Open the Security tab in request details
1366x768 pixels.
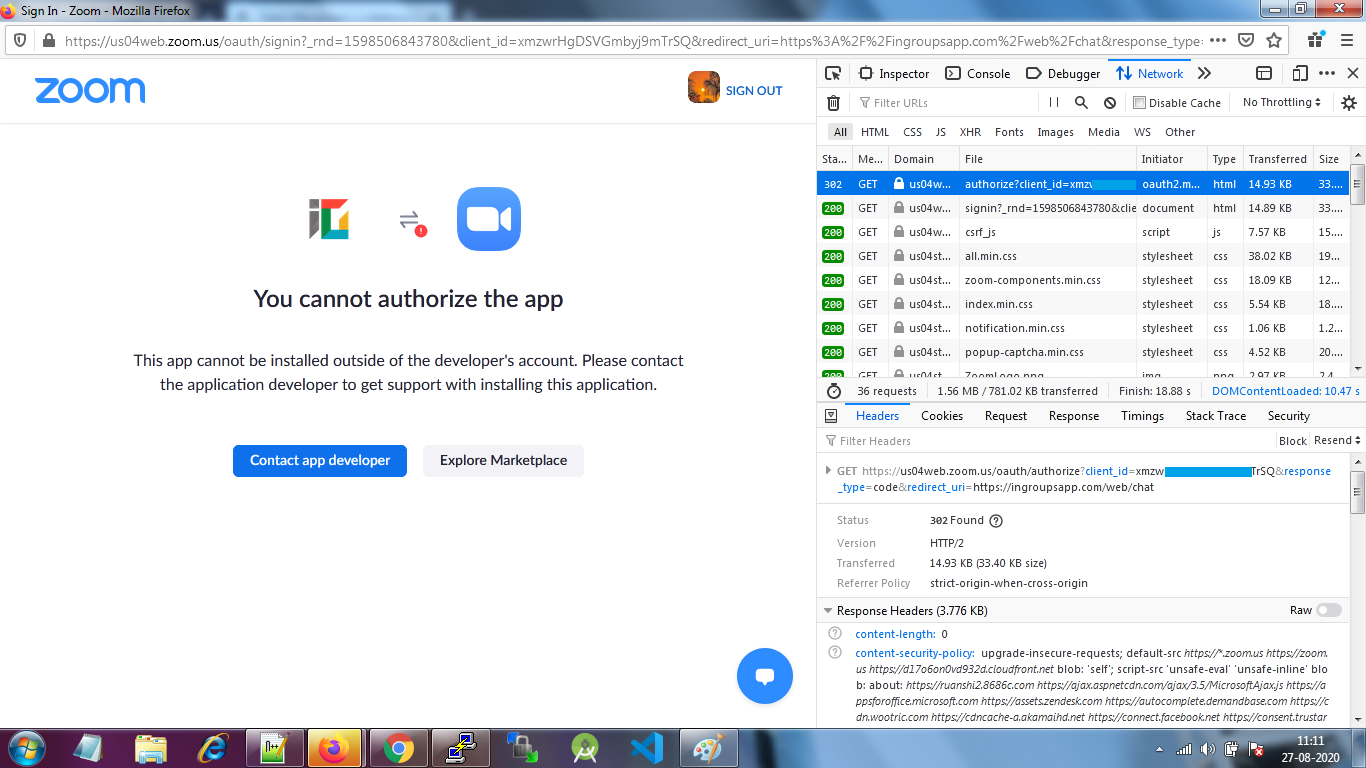click(1289, 416)
